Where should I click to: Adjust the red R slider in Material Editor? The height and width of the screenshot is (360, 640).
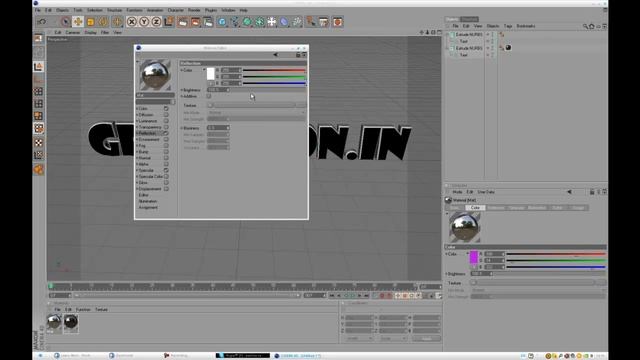point(274,70)
